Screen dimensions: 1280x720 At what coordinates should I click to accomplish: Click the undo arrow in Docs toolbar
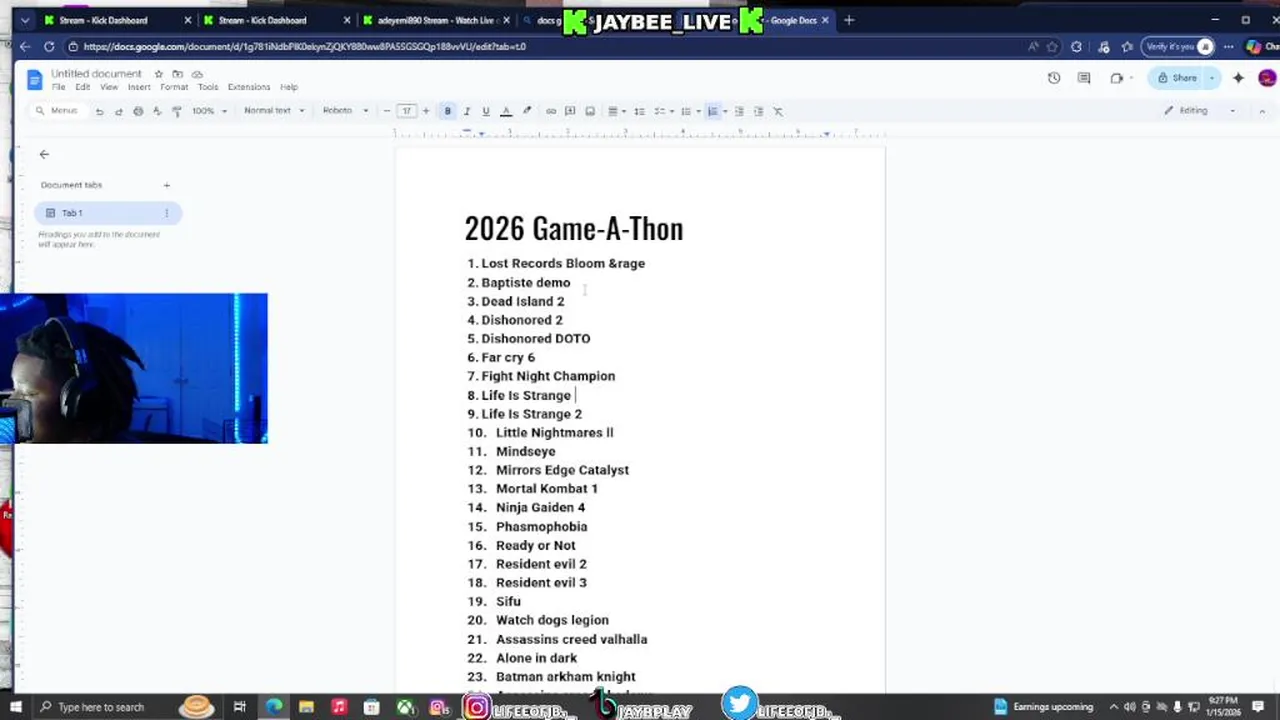[x=99, y=111]
